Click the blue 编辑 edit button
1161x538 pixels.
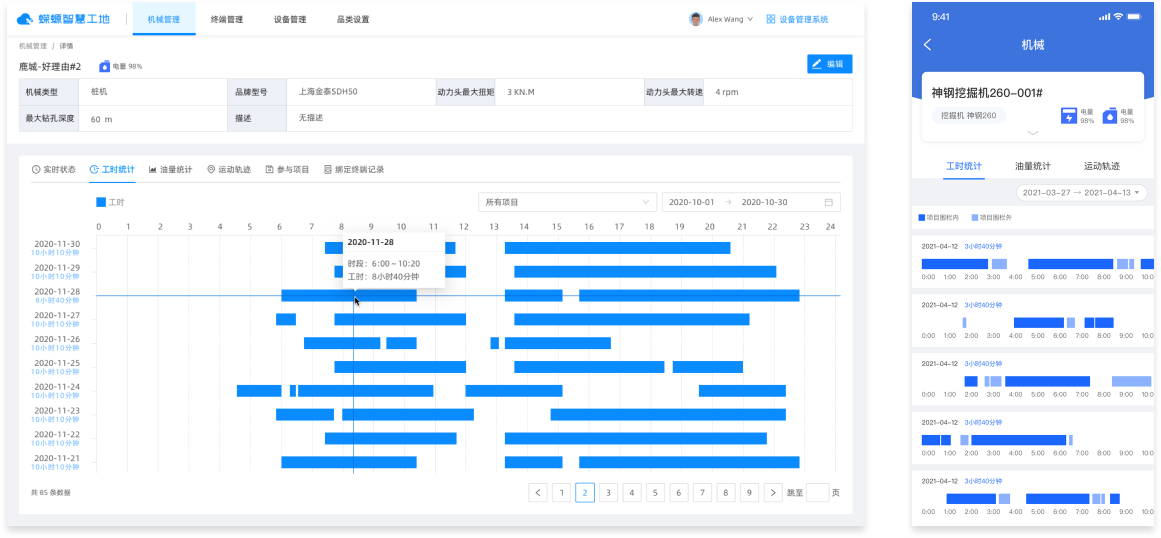[829, 64]
